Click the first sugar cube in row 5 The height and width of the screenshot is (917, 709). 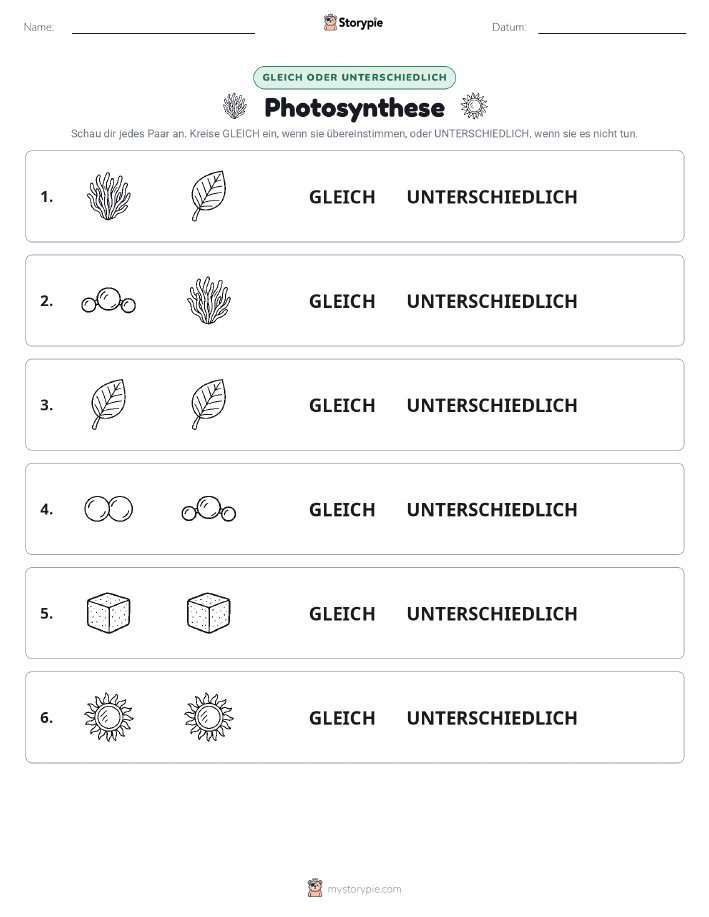click(x=109, y=613)
